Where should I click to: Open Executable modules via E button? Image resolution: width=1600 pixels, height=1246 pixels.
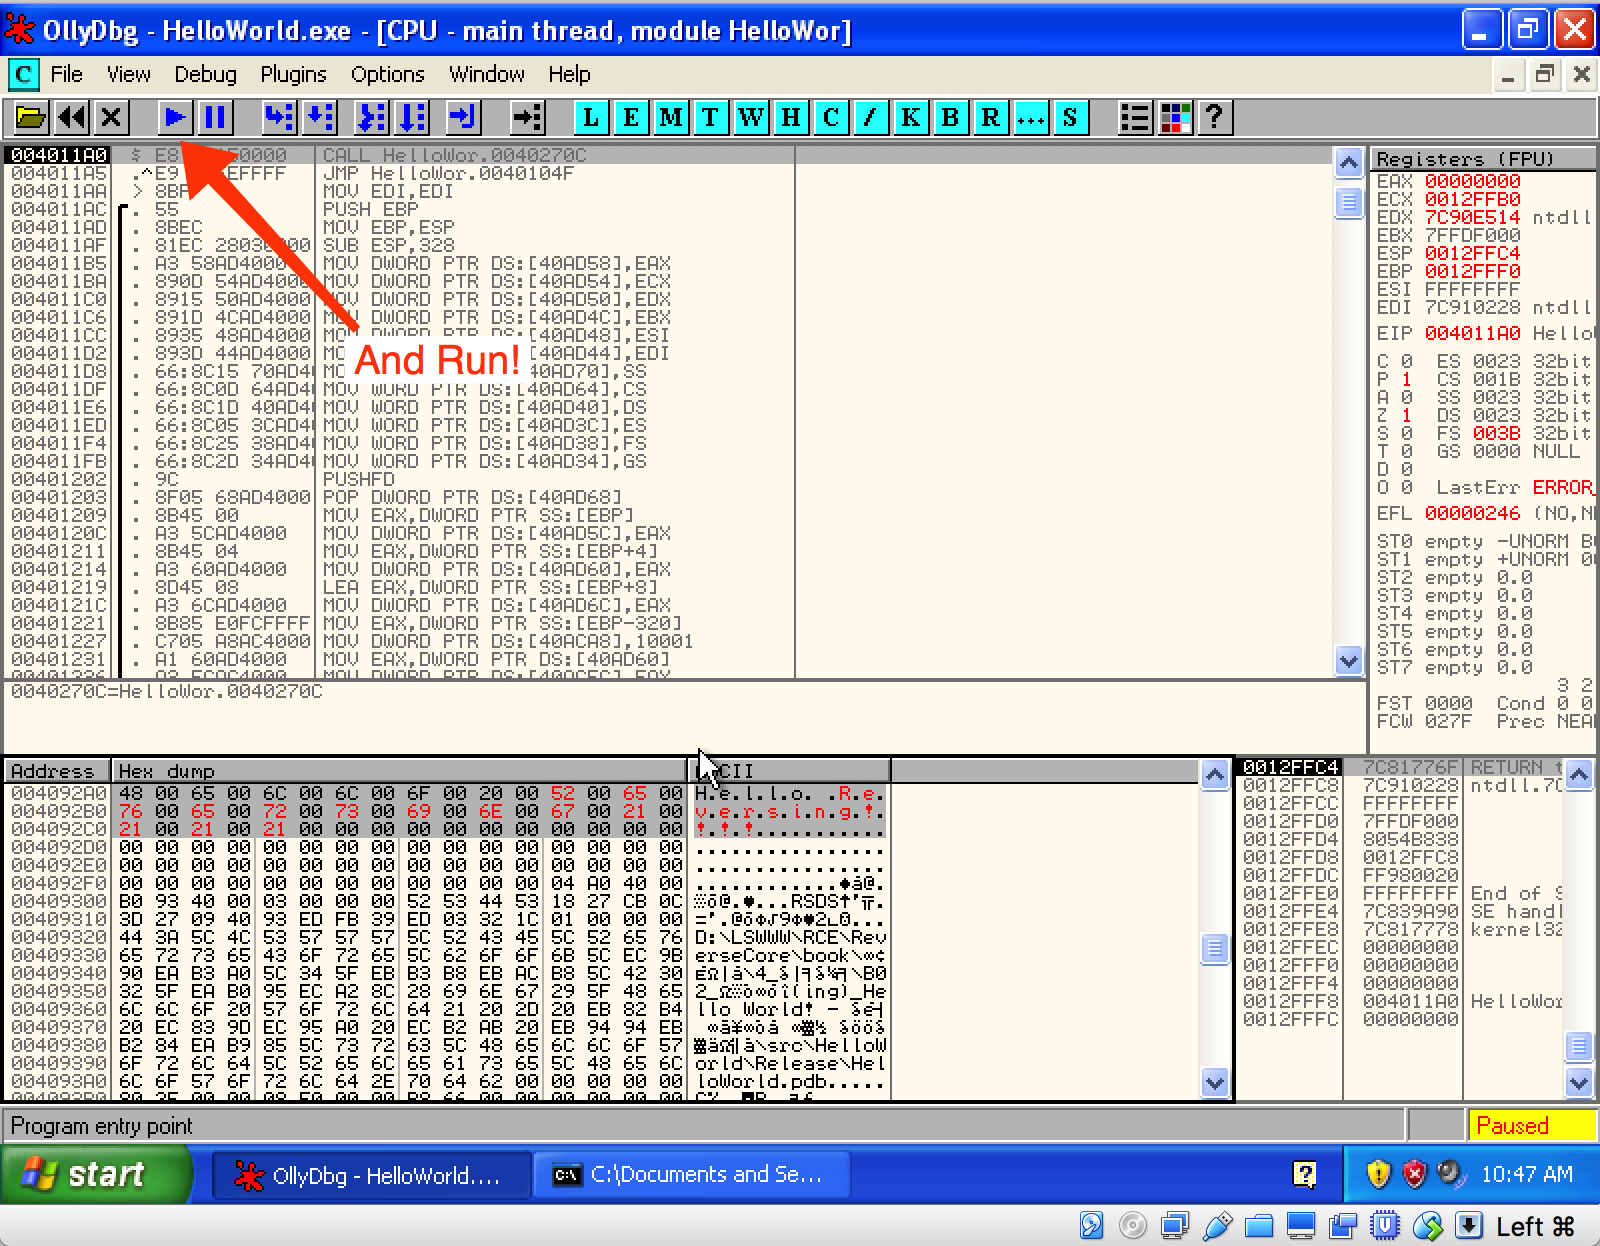[631, 118]
